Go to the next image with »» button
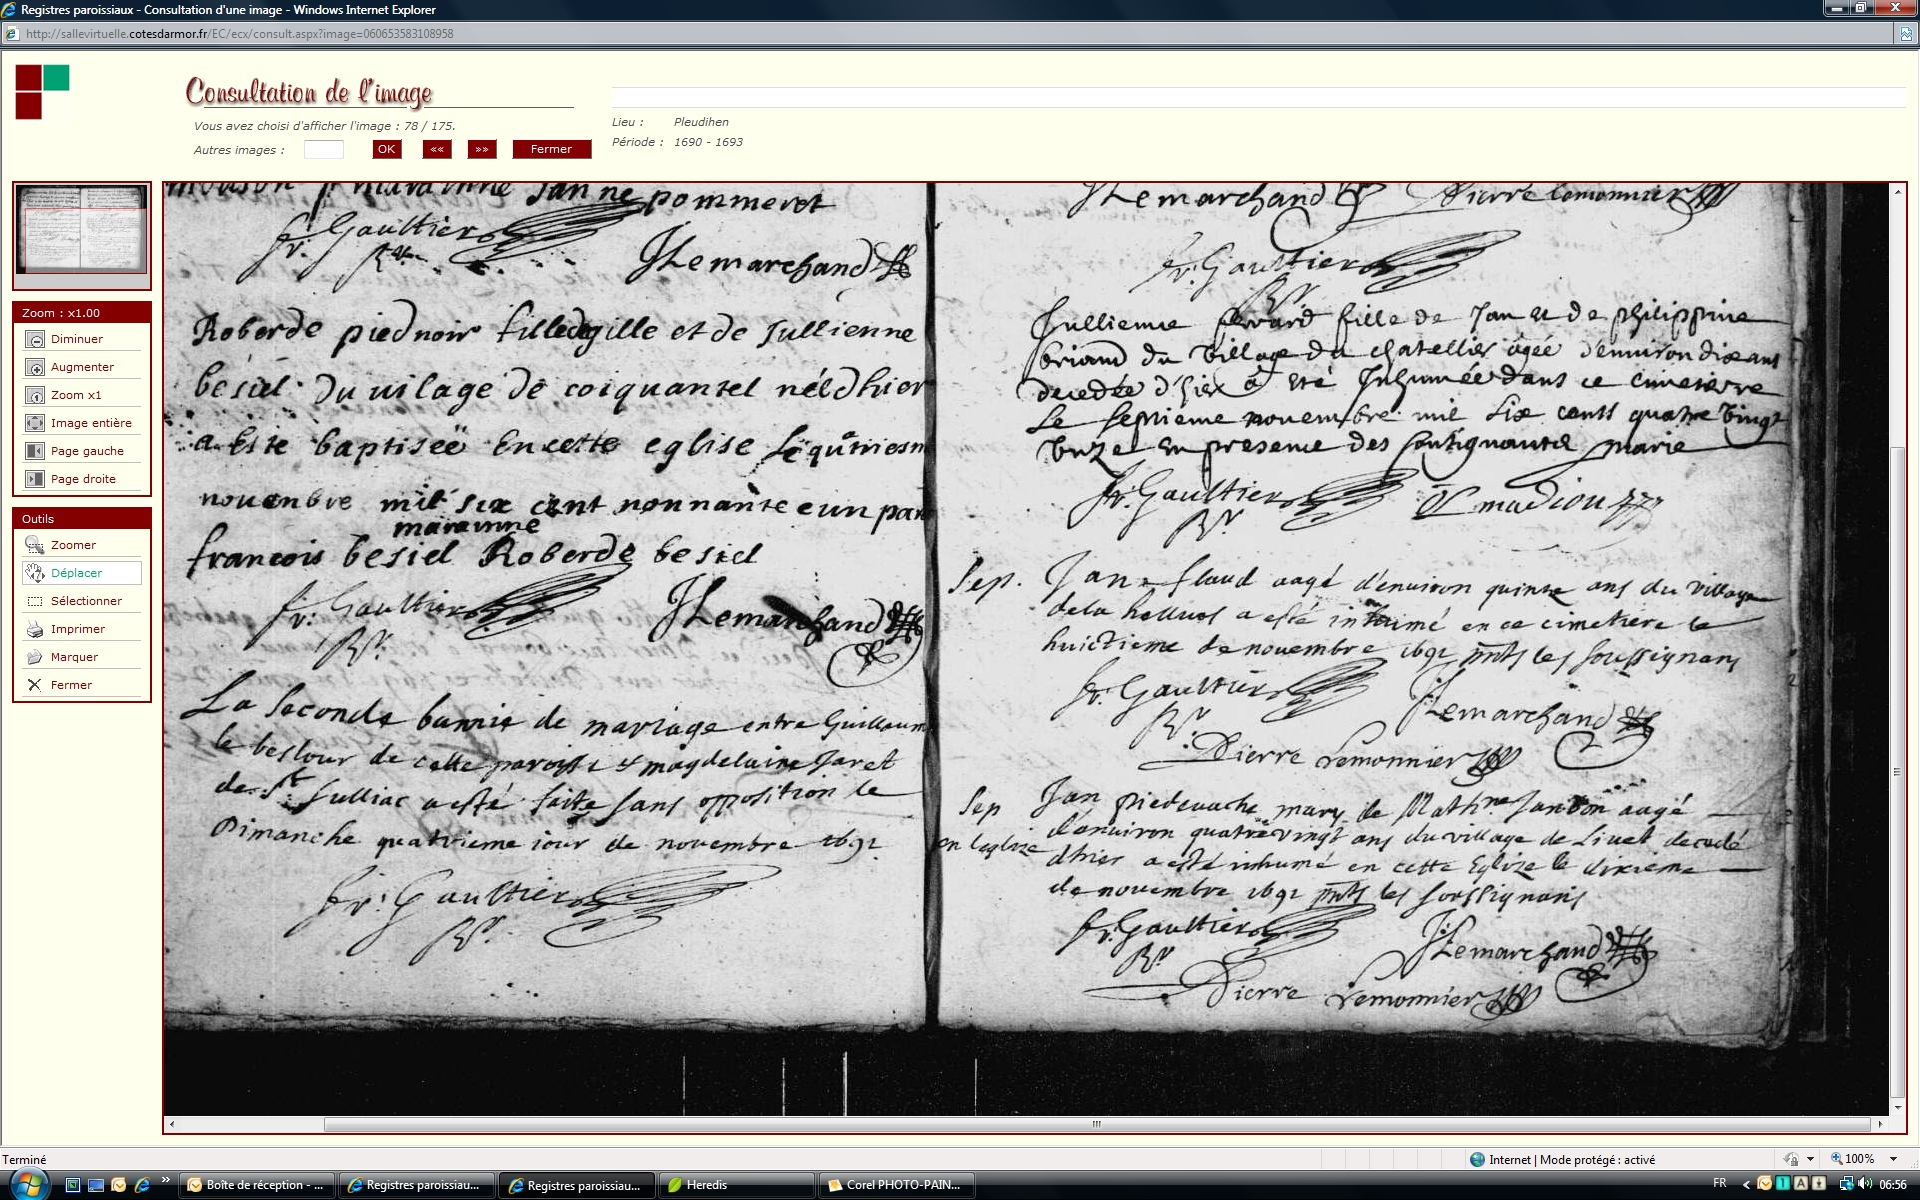This screenshot has width=1920, height=1200. [x=482, y=149]
